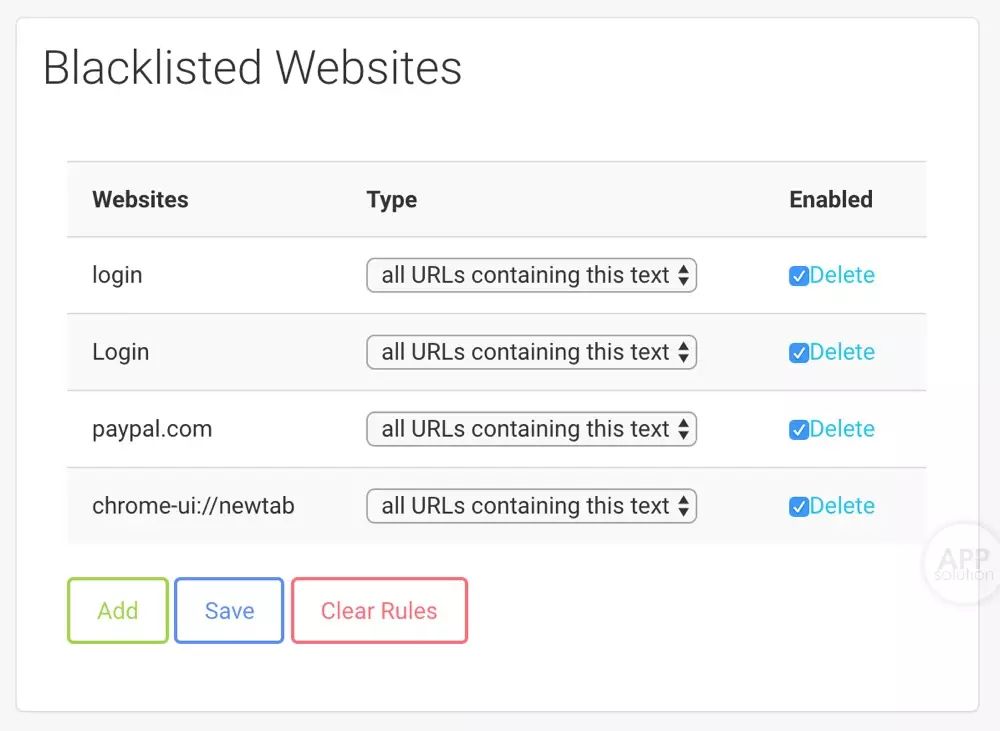Expand type dropdown for chrome-ui://newtab

[x=531, y=506]
